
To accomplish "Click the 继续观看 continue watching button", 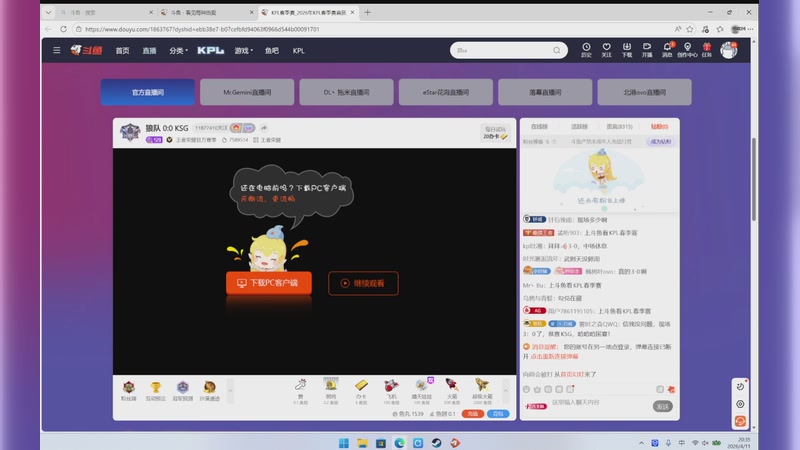I will (363, 283).
